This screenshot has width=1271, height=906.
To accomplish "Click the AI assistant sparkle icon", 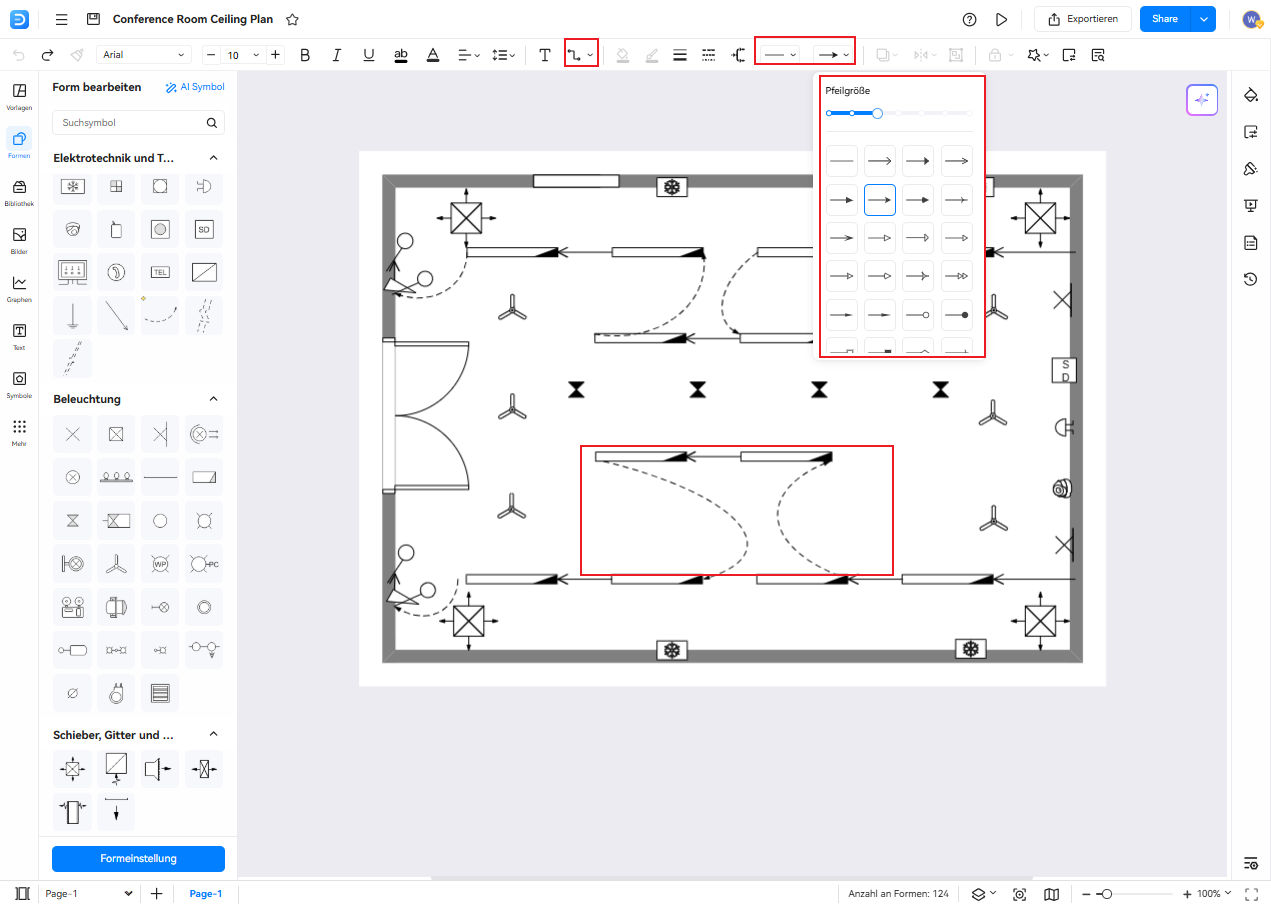I will (1202, 100).
